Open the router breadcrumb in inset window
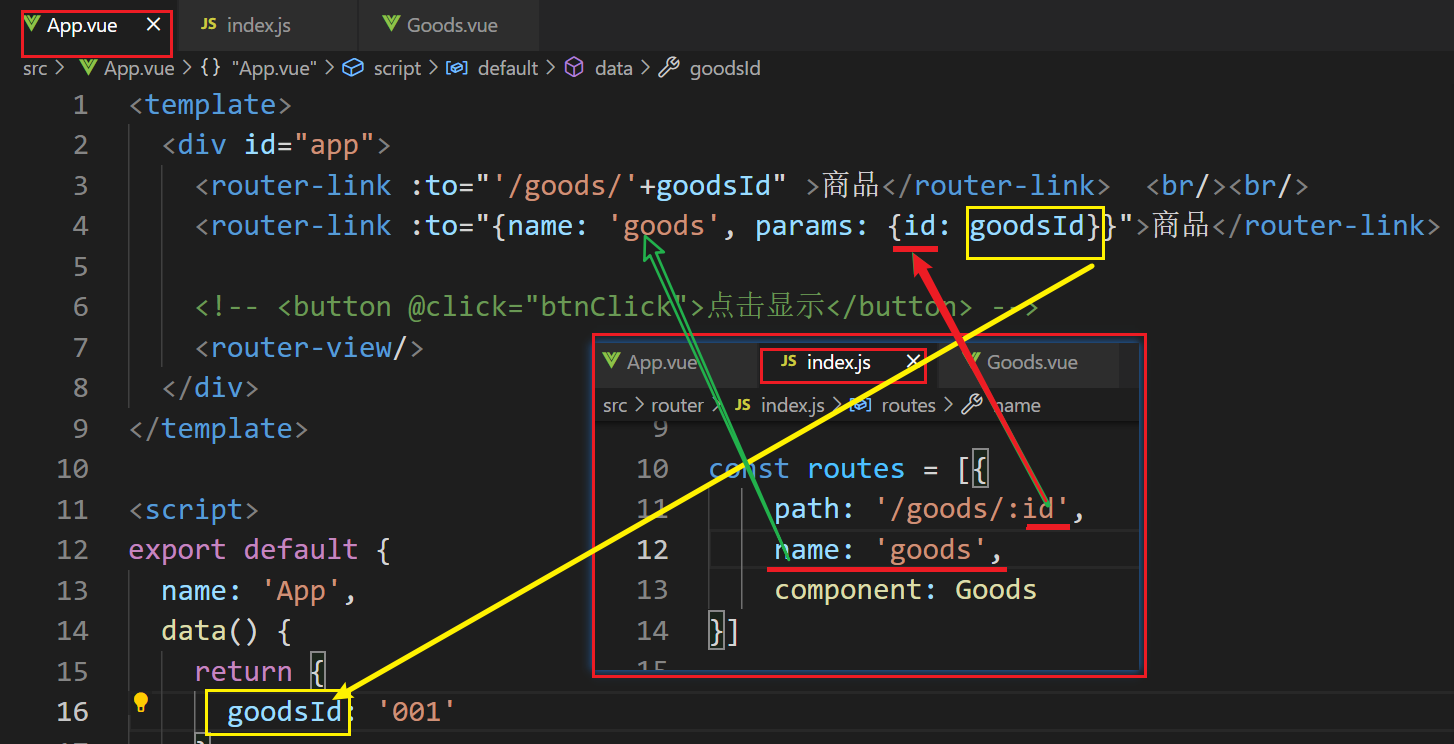This screenshot has height=744, width=1454. 677,405
